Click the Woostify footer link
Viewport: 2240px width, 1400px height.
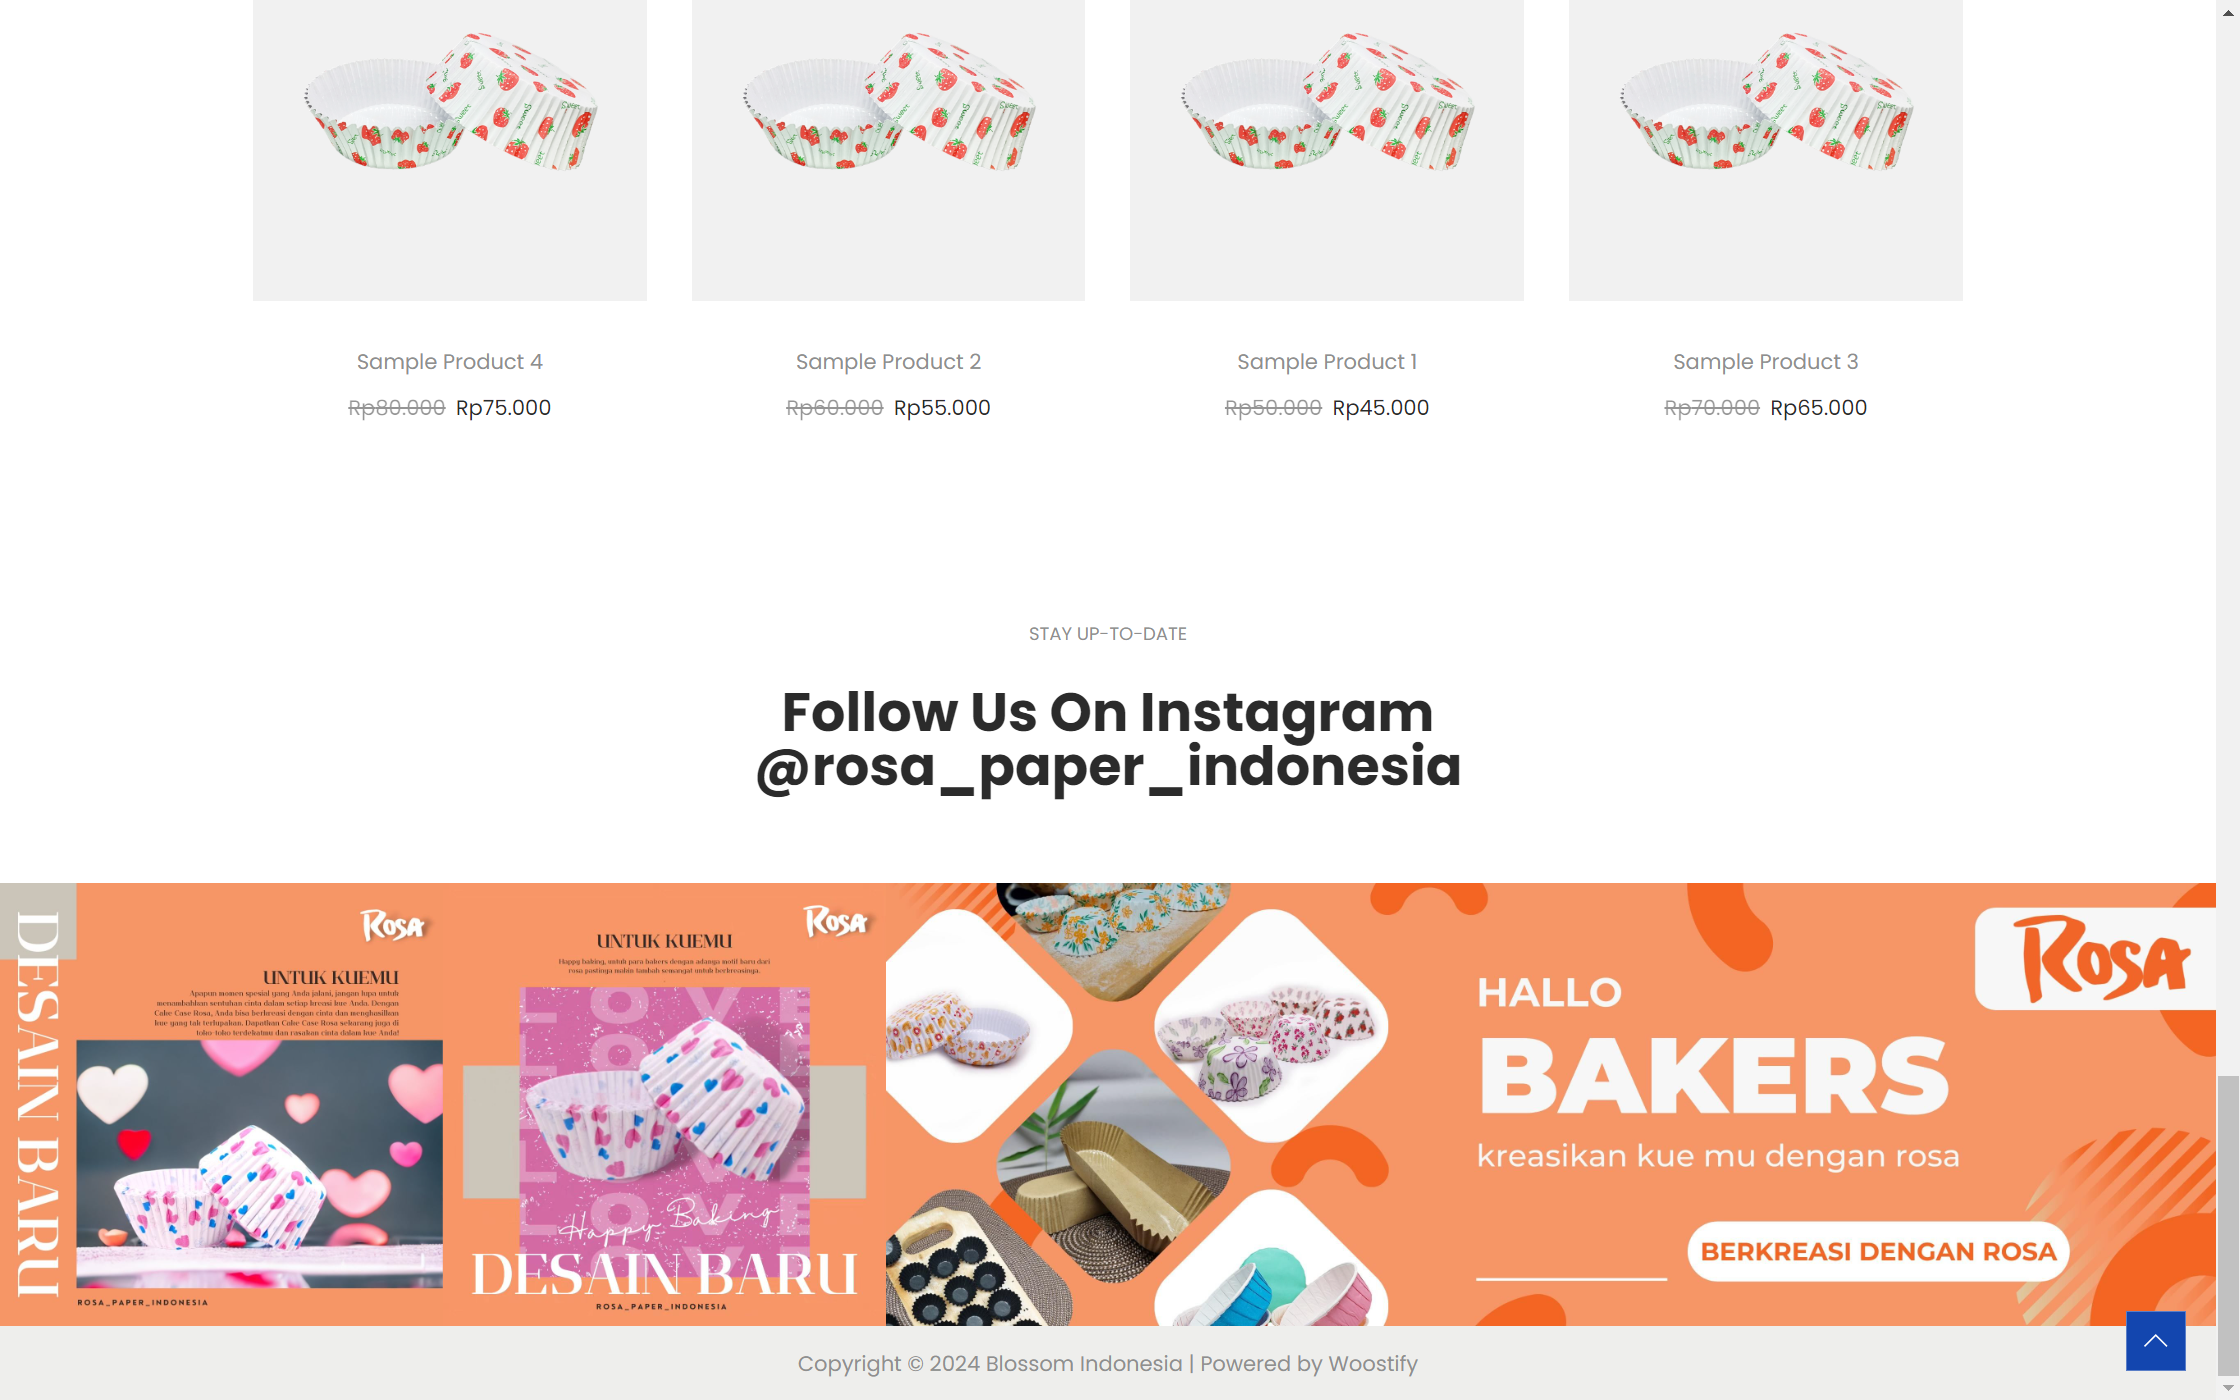(1372, 1364)
